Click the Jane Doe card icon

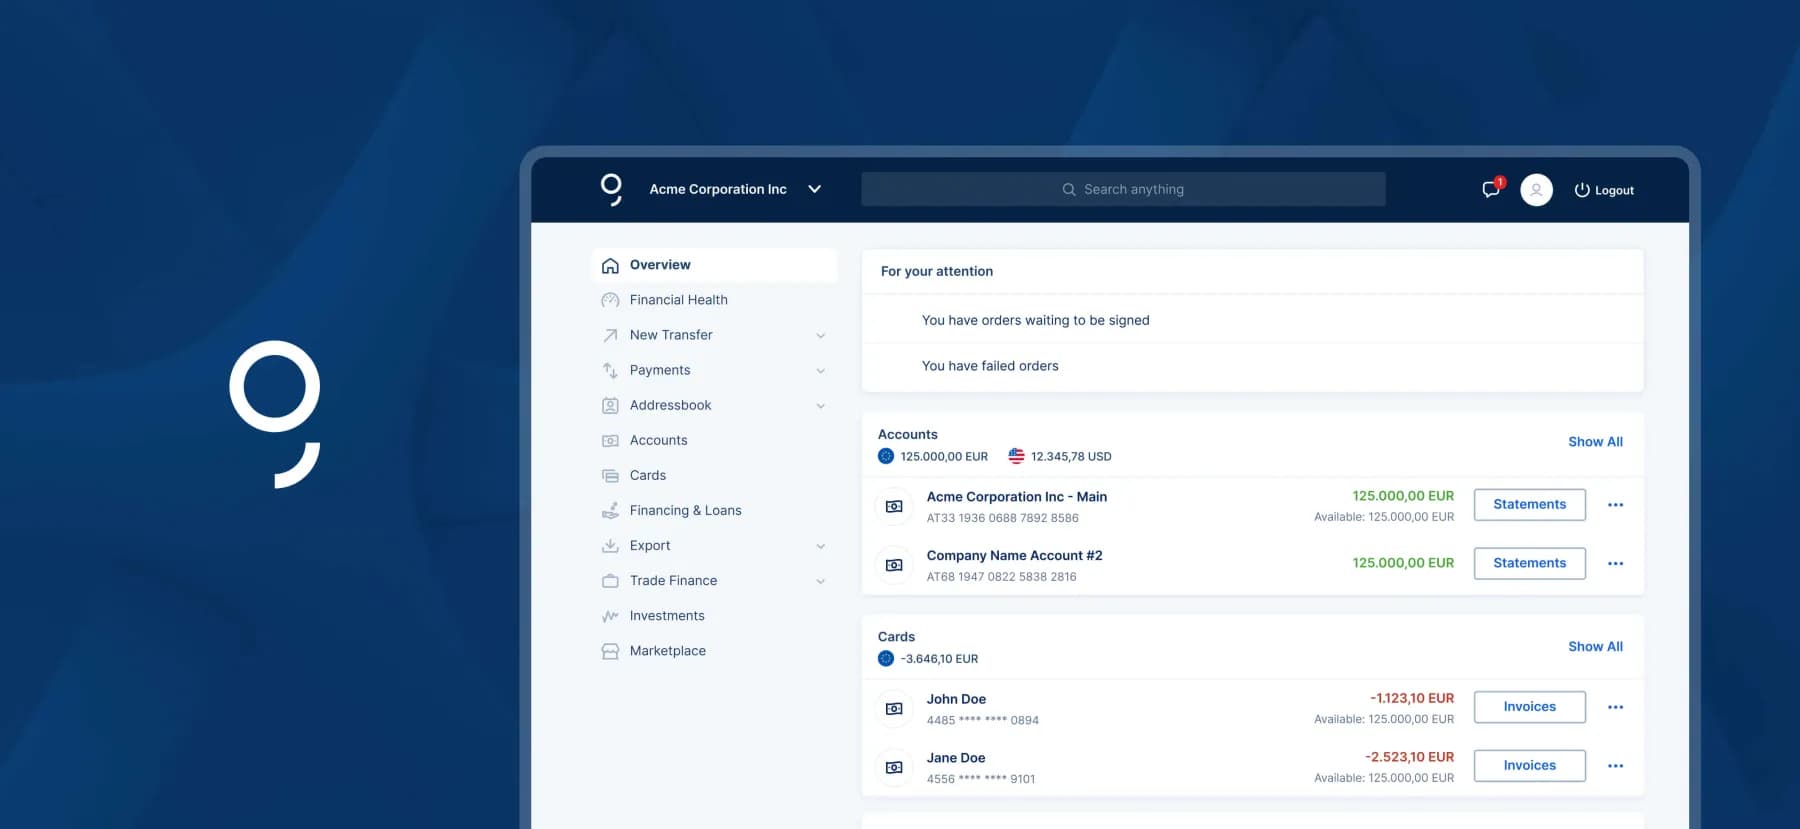pyautogui.click(x=894, y=767)
